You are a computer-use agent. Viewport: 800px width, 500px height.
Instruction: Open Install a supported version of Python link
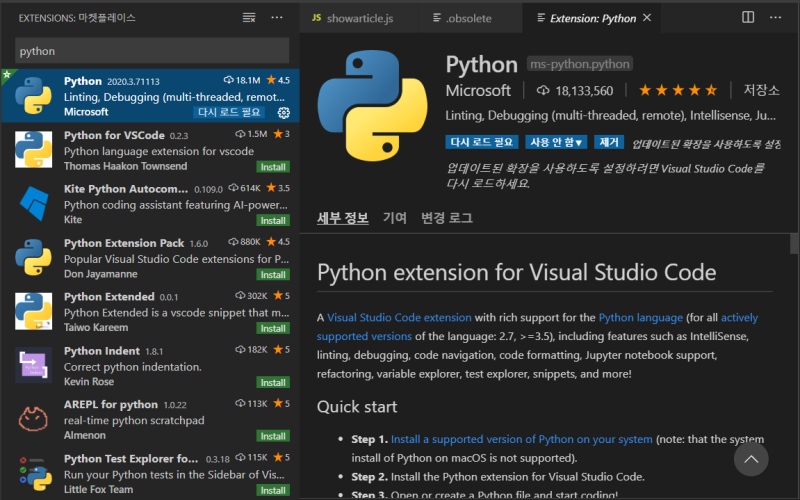coord(521,439)
